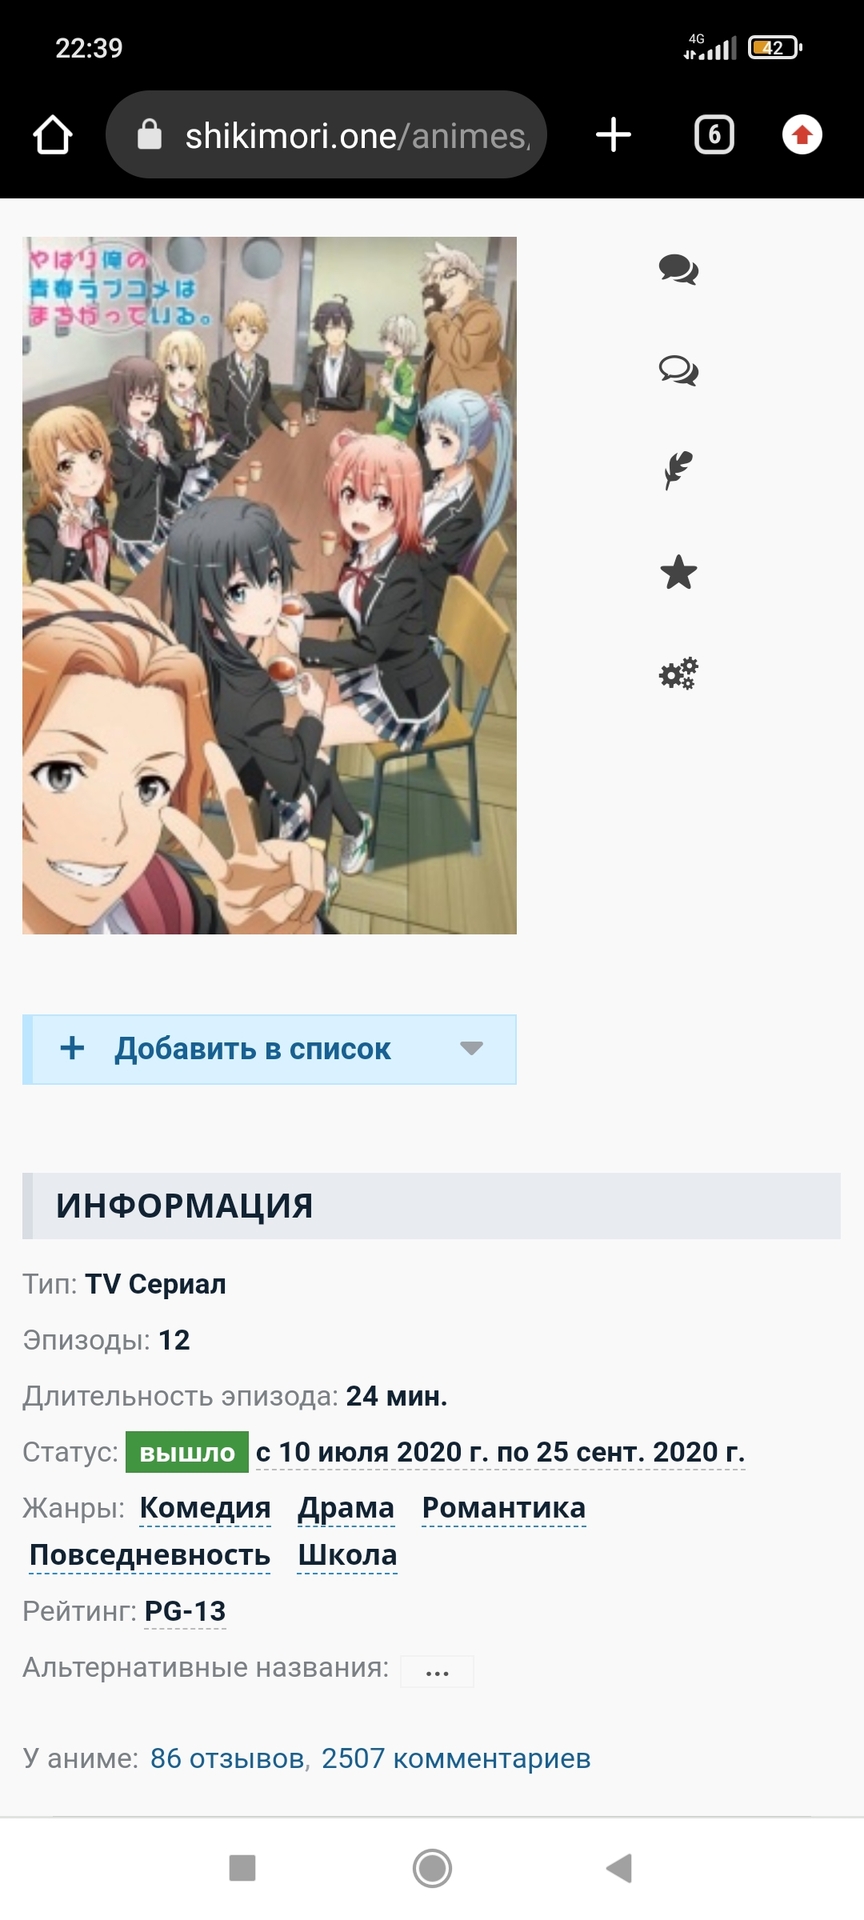Tap the red update arrow icon

(802, 135)
